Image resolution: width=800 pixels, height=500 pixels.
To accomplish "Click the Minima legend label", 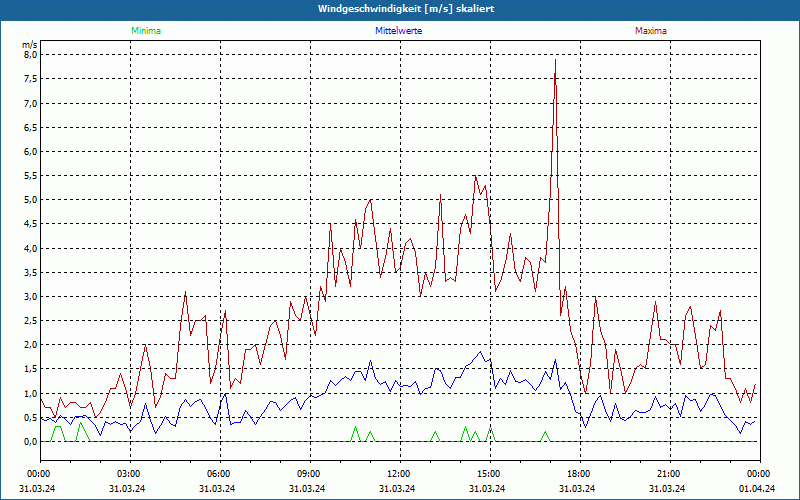I will point(146,31).
